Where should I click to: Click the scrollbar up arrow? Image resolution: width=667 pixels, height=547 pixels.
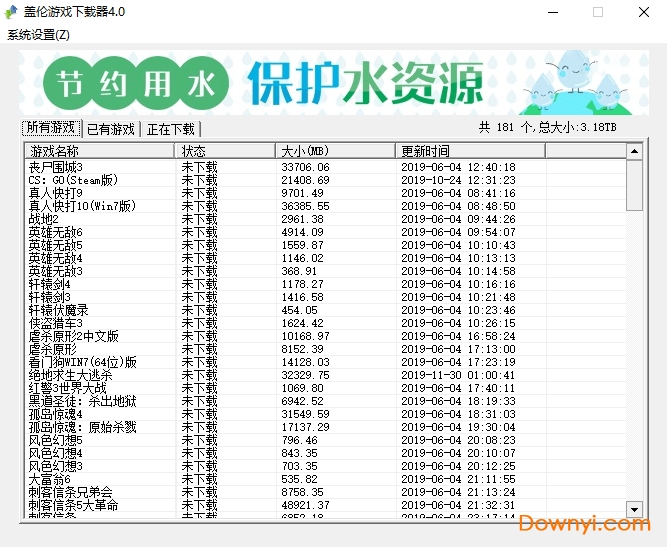point(634,151)
